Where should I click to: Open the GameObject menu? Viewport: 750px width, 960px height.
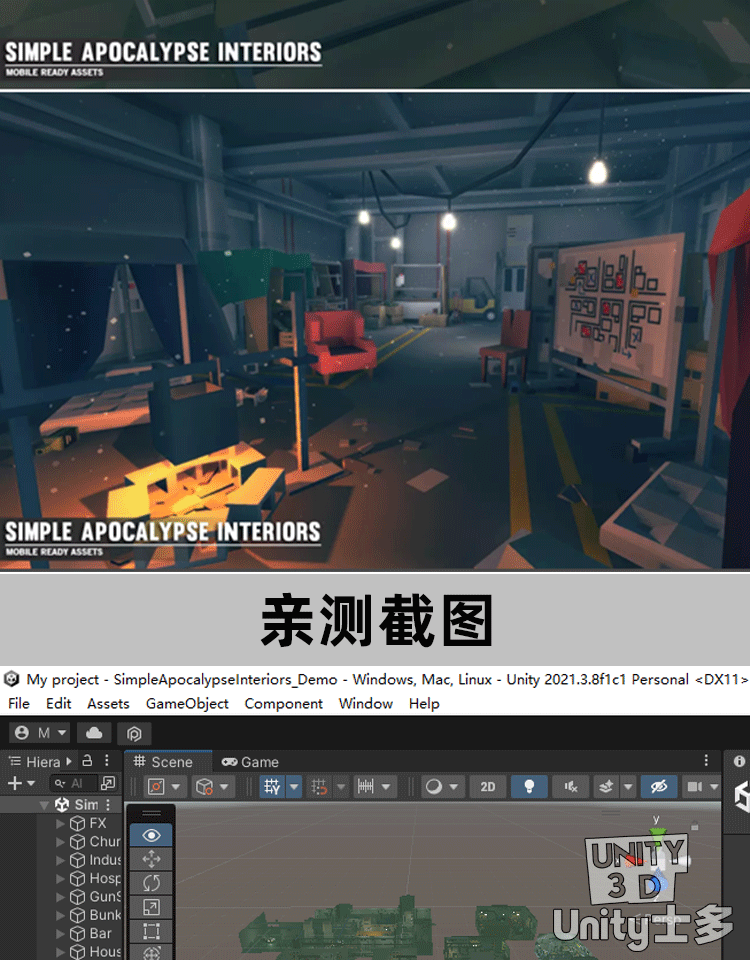[187, 704]
